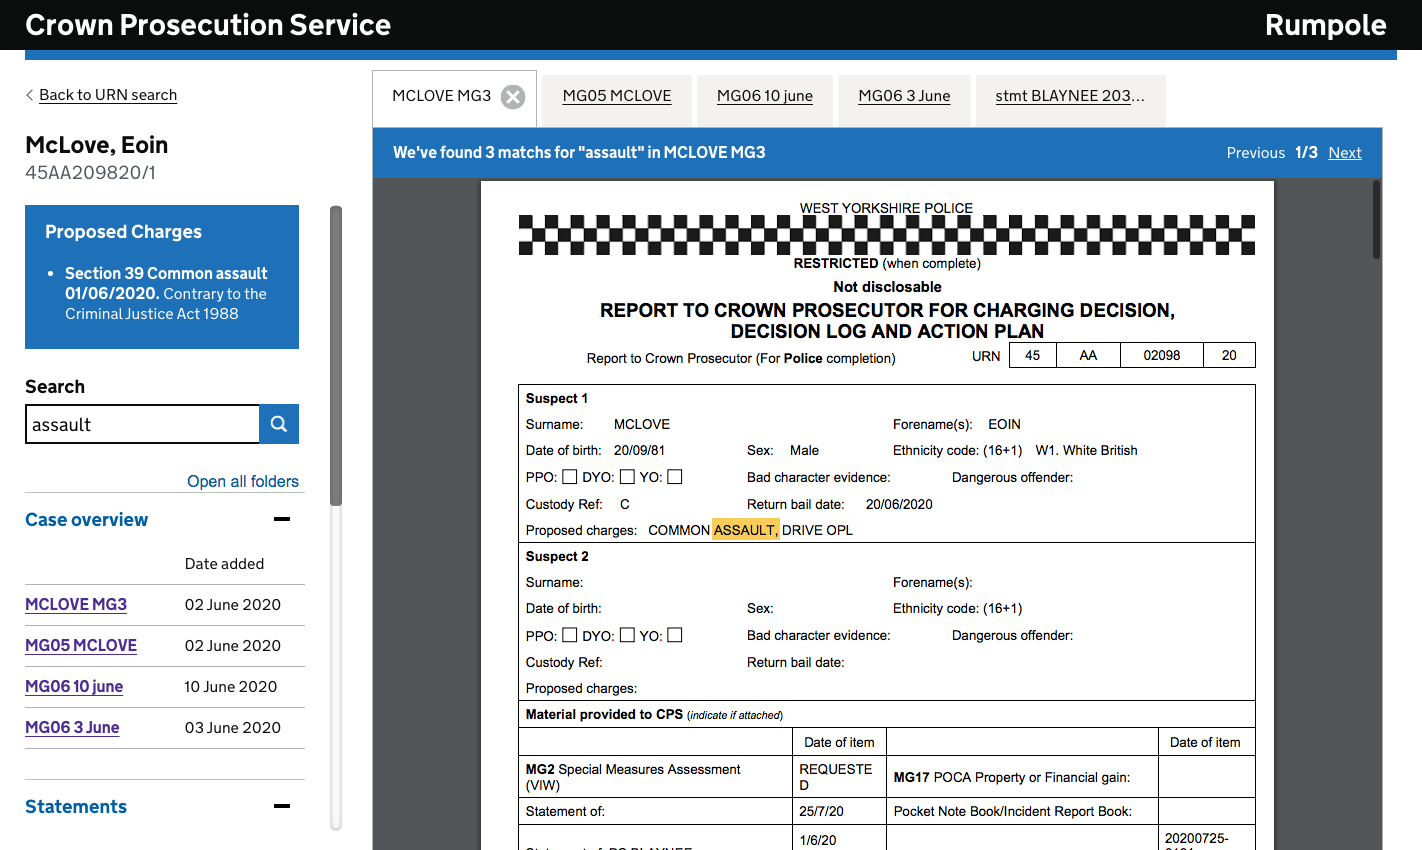Open MG06 3 June document link in sidebar

[x=72, y=727]
